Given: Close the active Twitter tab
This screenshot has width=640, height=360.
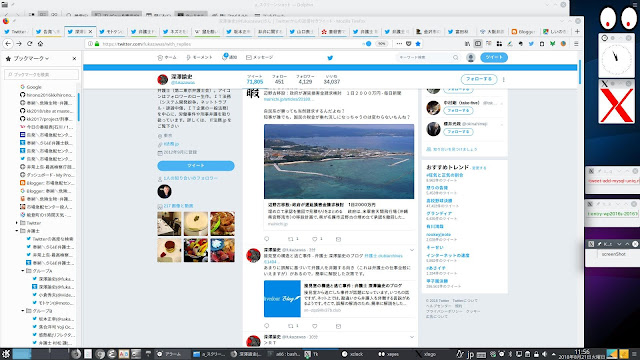Looking at the screenshot, I should coord(91,31).
